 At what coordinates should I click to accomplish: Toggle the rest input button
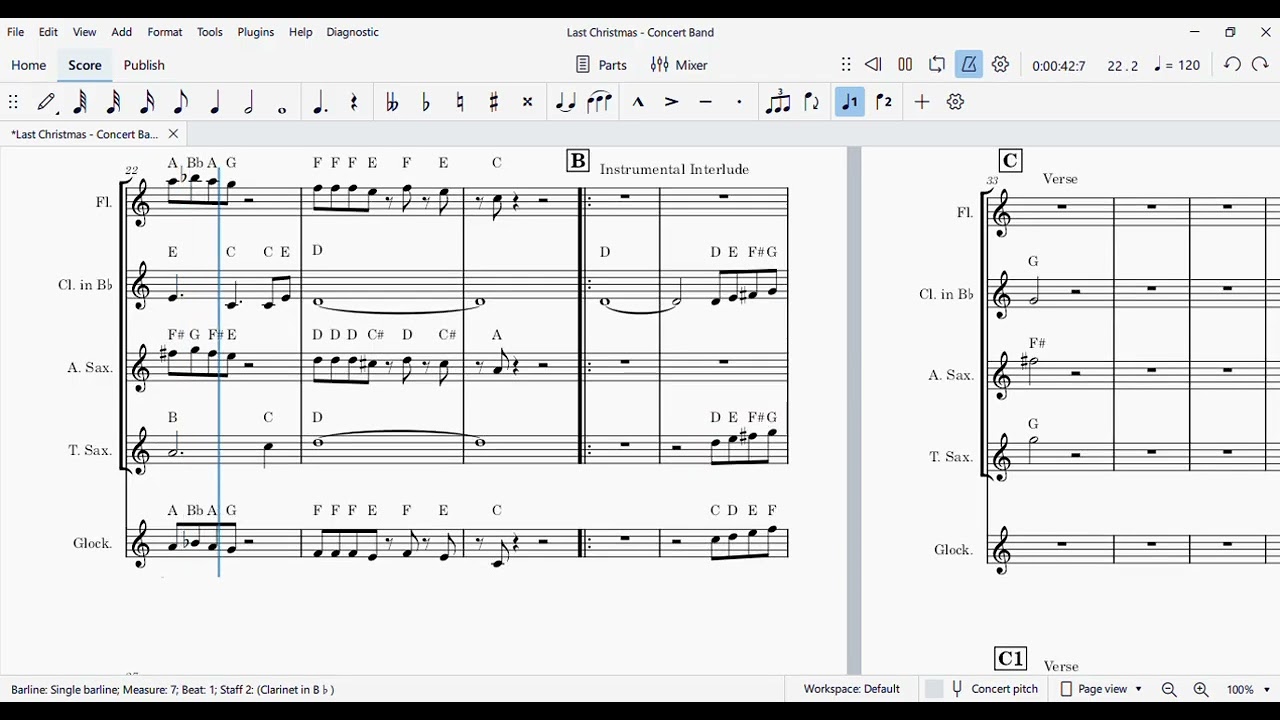(x=354, y=102)
